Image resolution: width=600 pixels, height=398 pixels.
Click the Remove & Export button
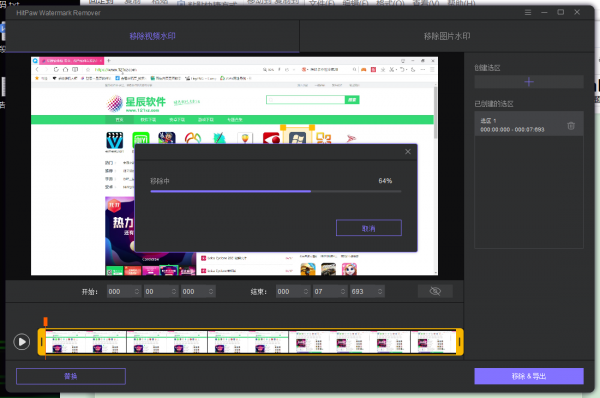coord(529,376)
